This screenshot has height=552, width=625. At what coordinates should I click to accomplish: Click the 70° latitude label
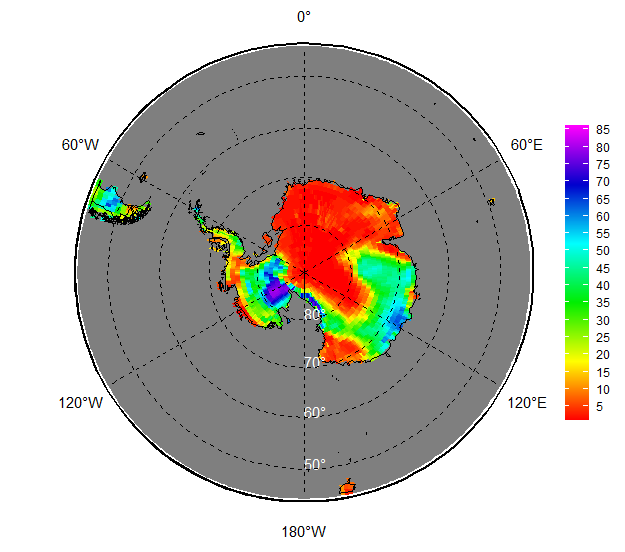(x=313, y=362)
